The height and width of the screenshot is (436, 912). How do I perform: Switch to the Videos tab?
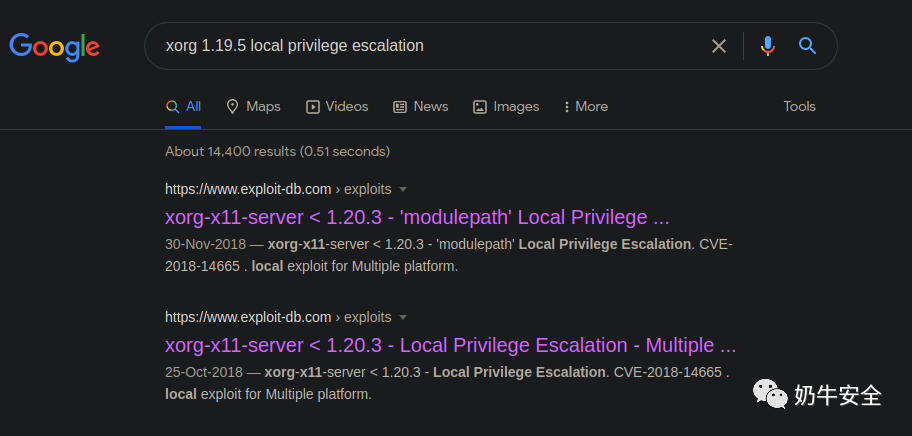coord(337,107)
